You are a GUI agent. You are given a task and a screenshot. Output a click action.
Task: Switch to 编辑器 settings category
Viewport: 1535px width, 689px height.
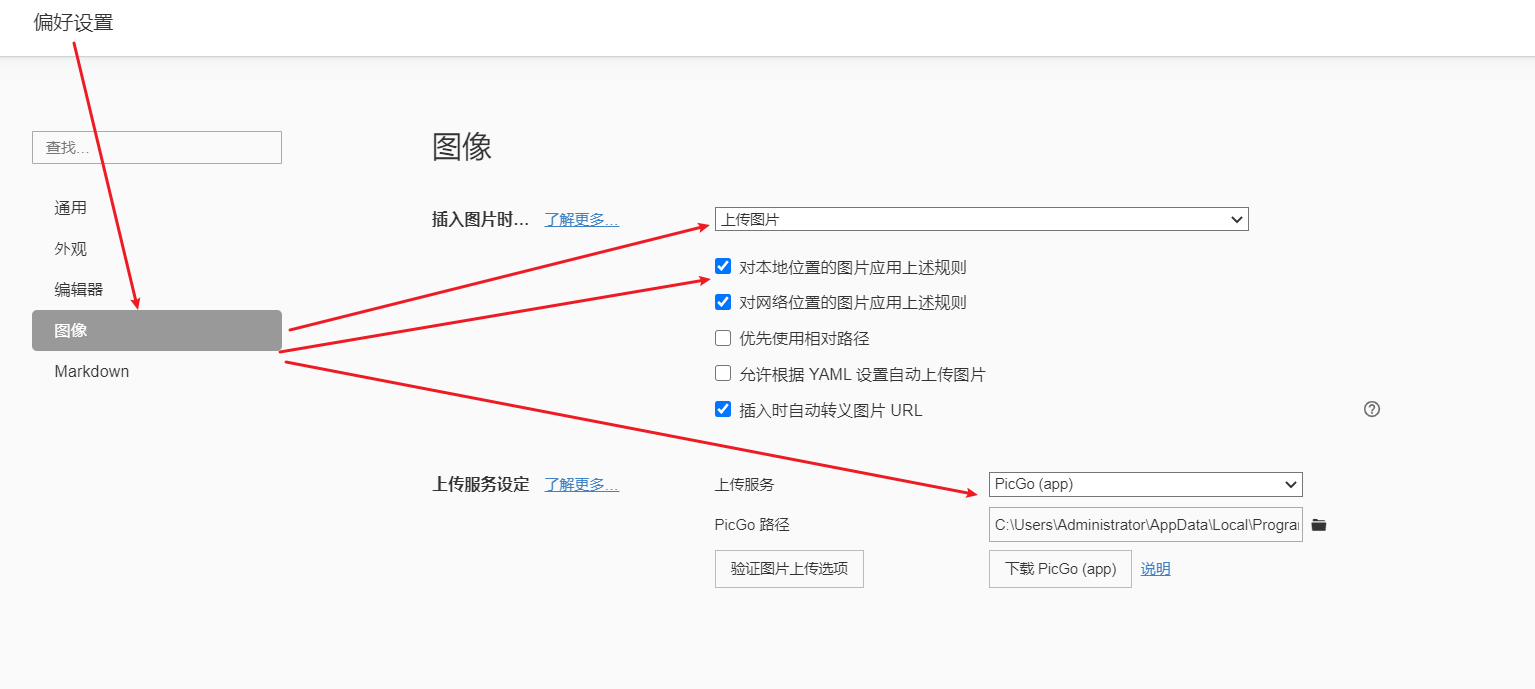point(79,290)
